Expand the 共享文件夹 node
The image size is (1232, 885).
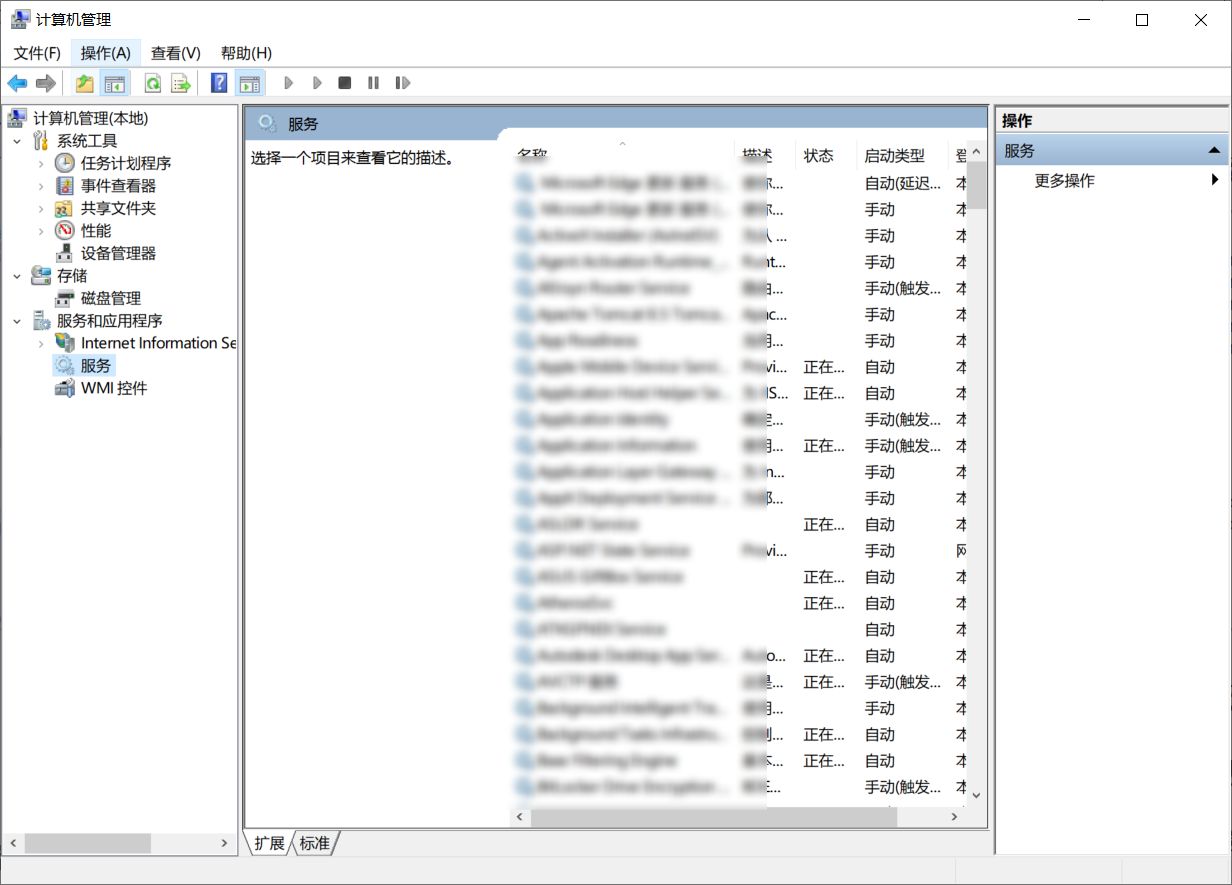41,208
